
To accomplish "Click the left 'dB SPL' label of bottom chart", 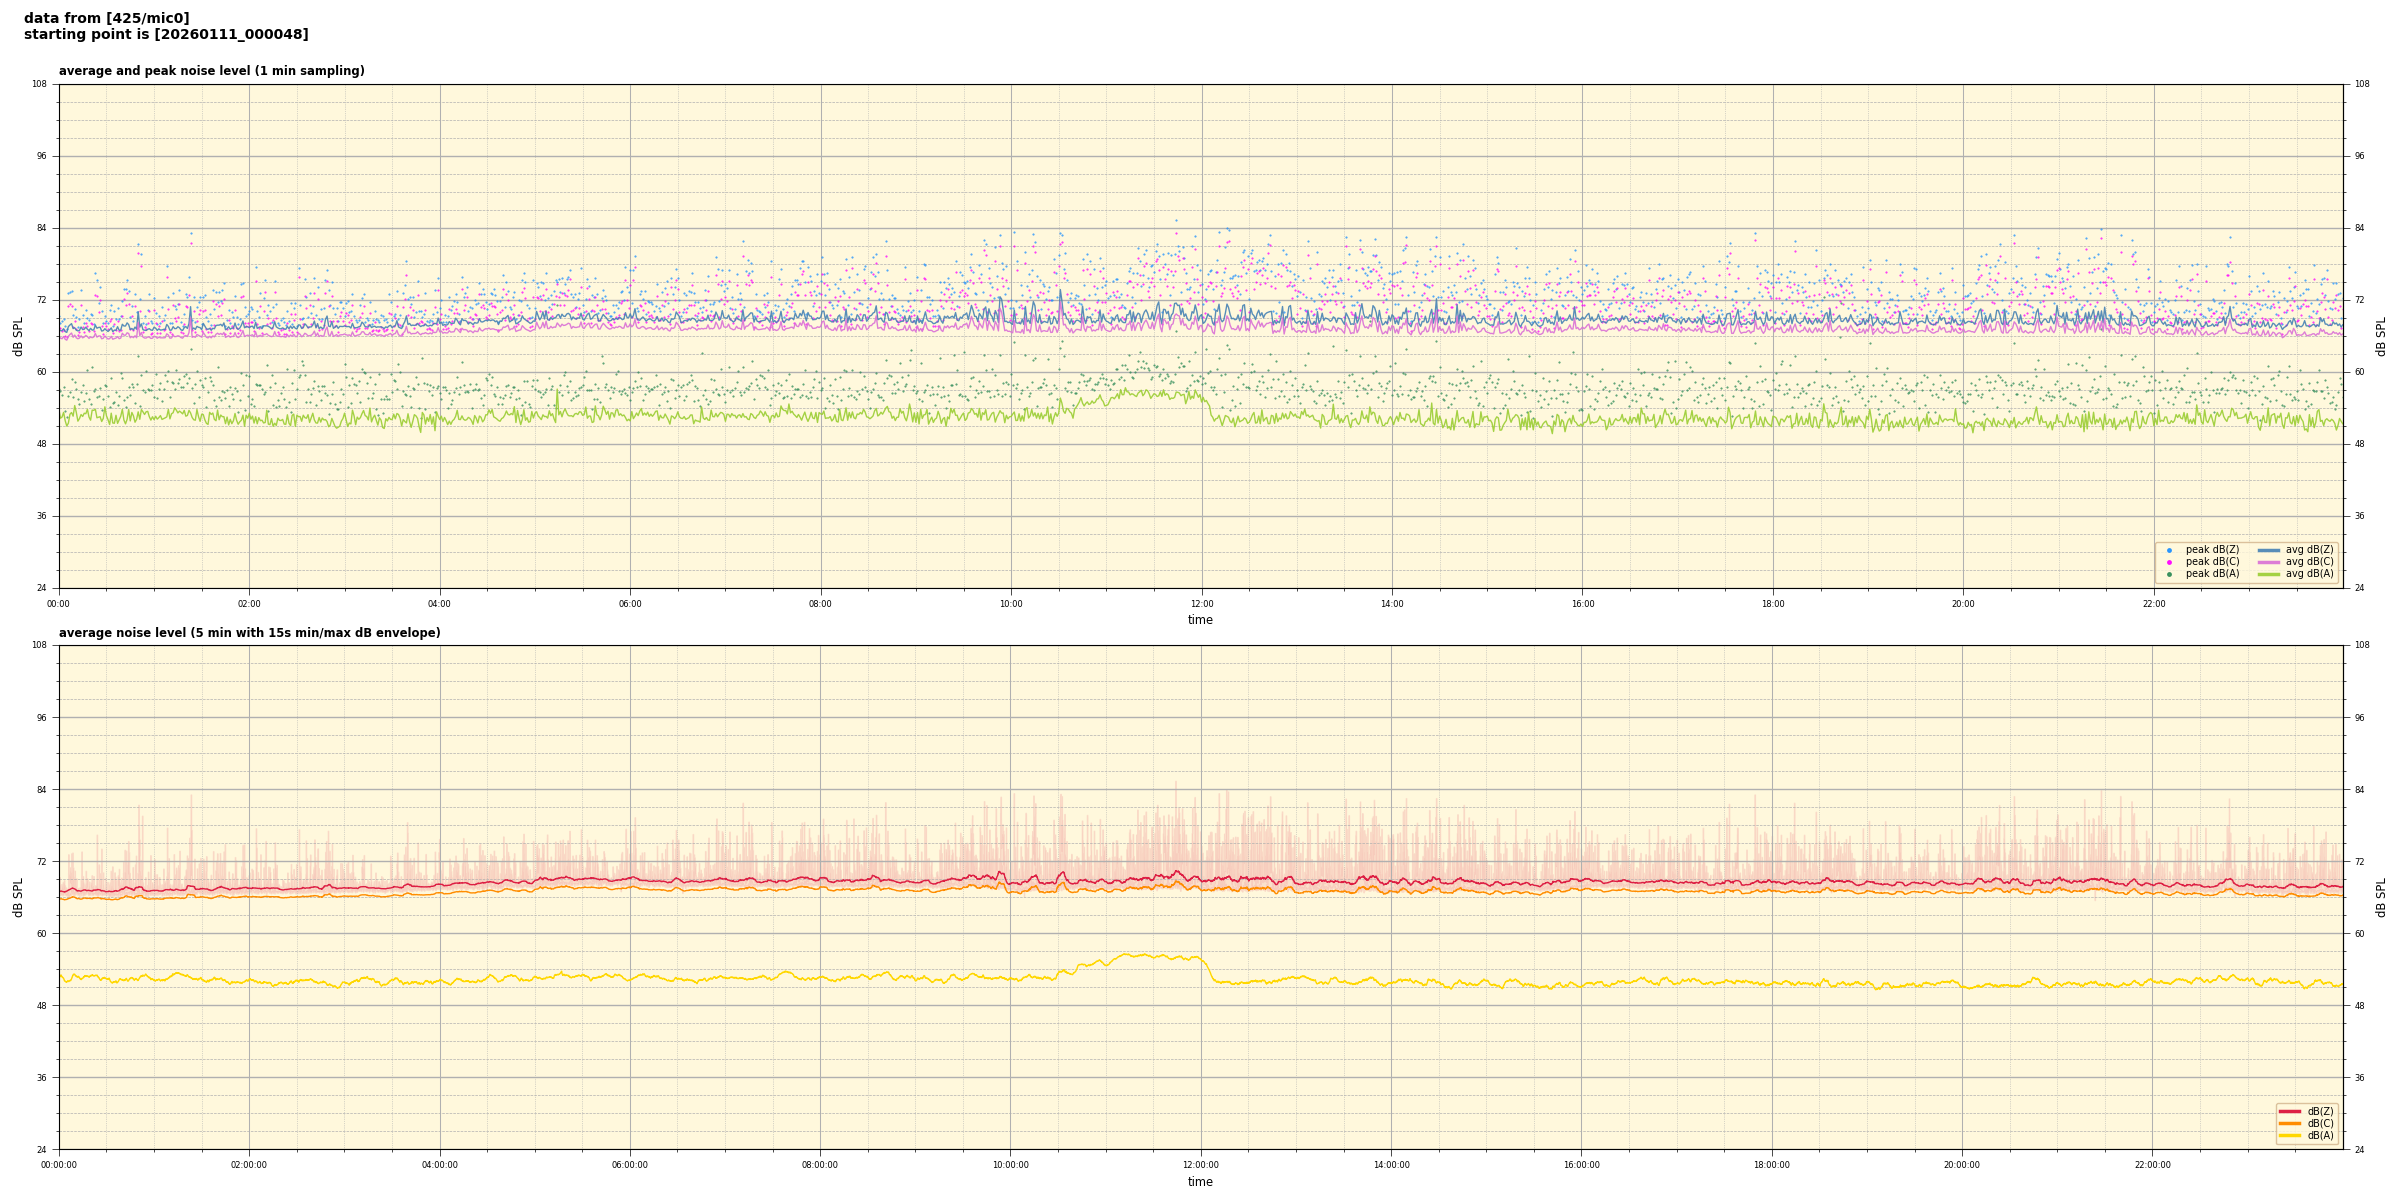I will [x=18, y=897].
